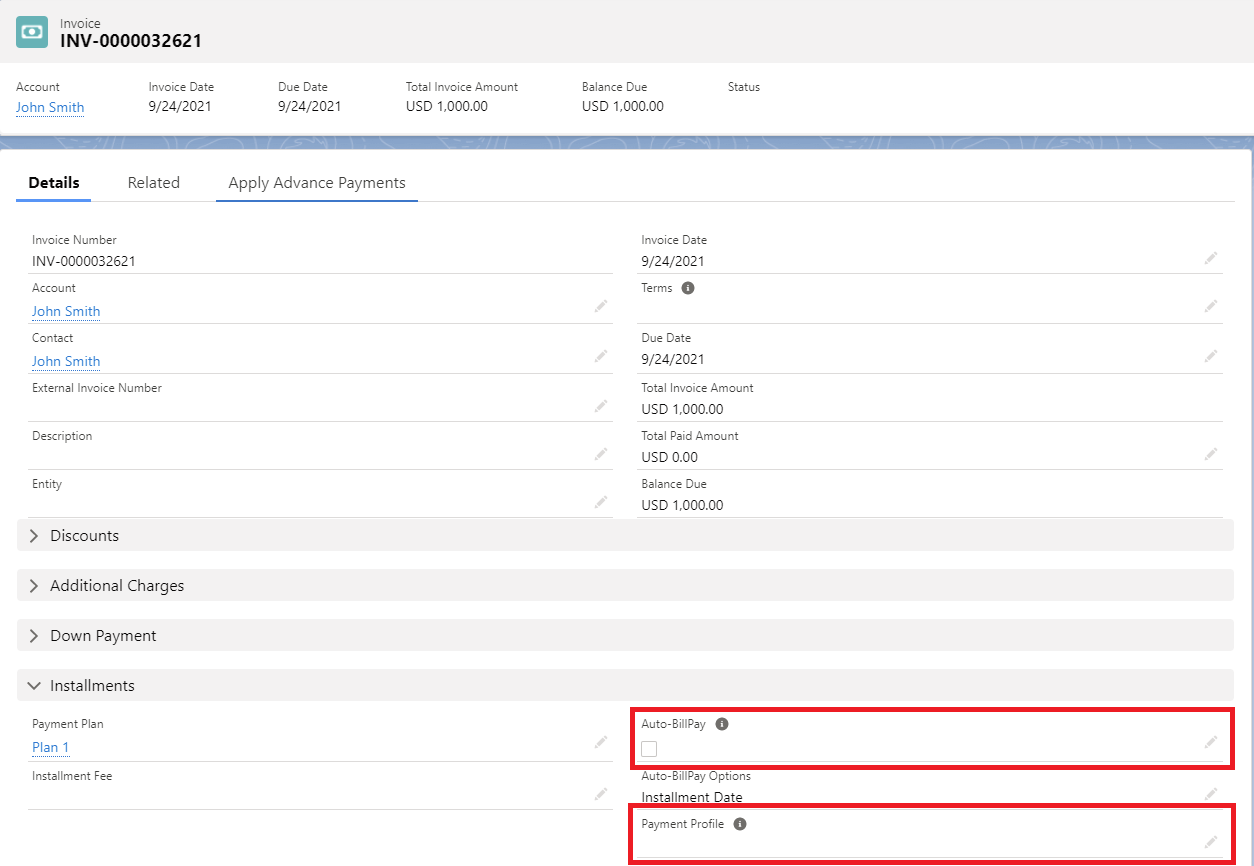Open John Smith account link in header

(x=50, y=107)
